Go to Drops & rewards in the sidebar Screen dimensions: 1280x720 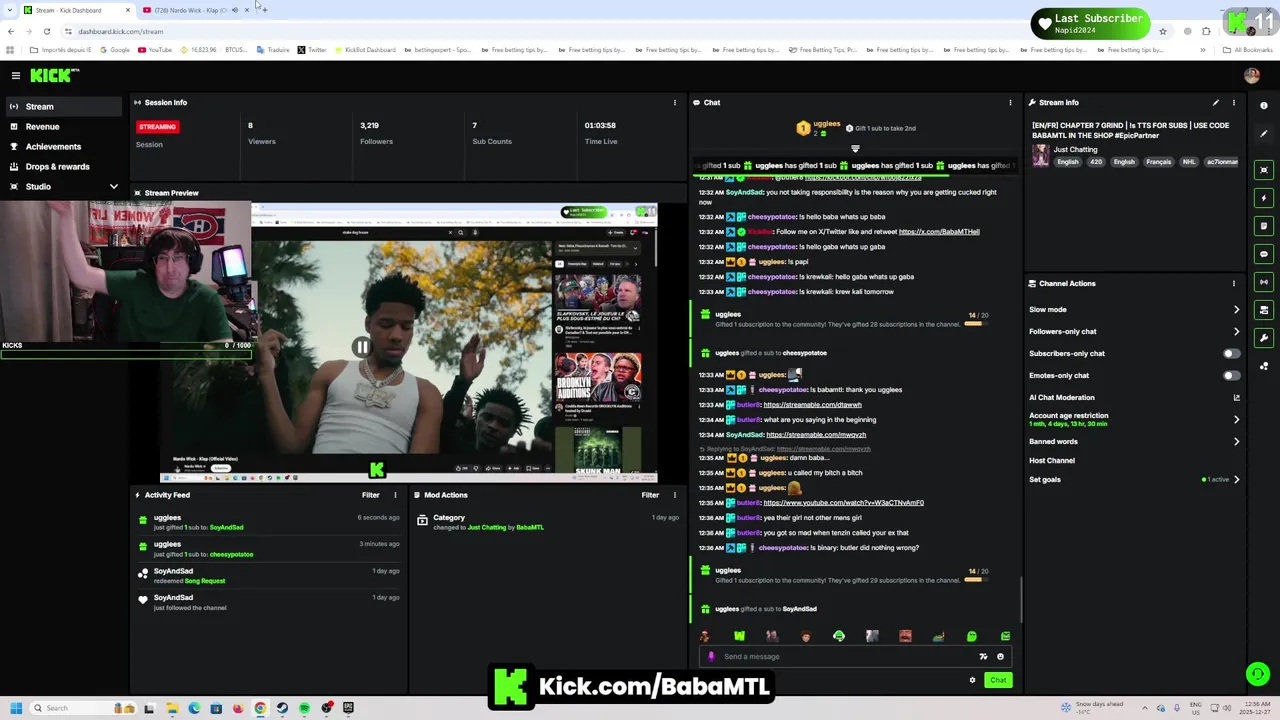point(62,167)
